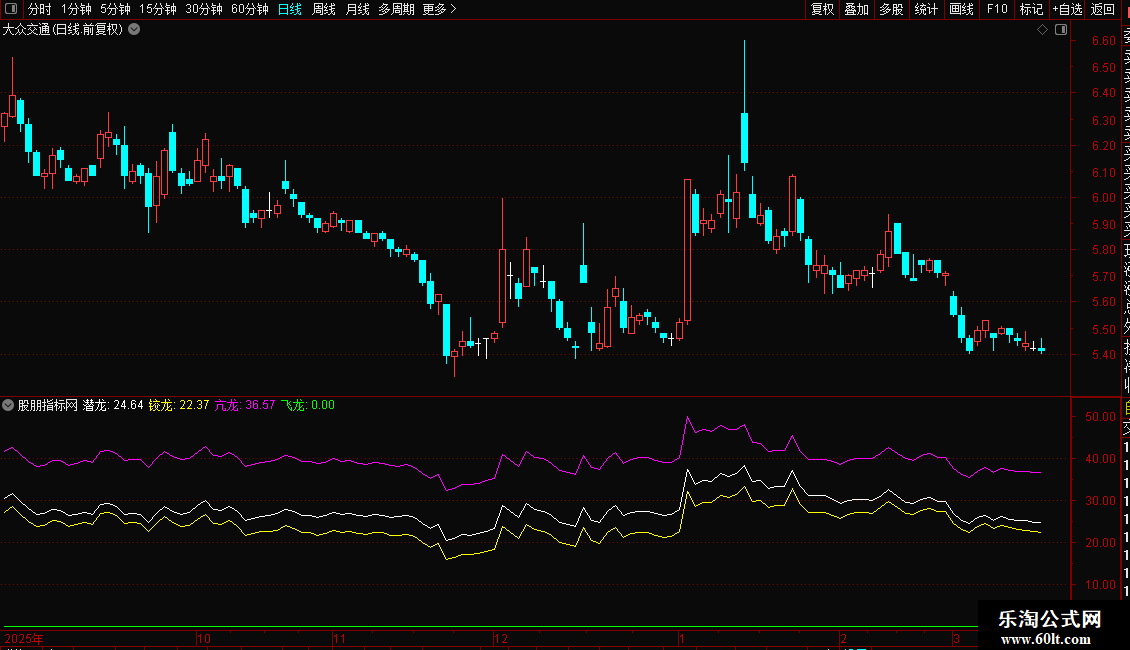Open the 画线 drawing tools
The width and height of the screenshot is (1130, 650).
coord(961,9)
